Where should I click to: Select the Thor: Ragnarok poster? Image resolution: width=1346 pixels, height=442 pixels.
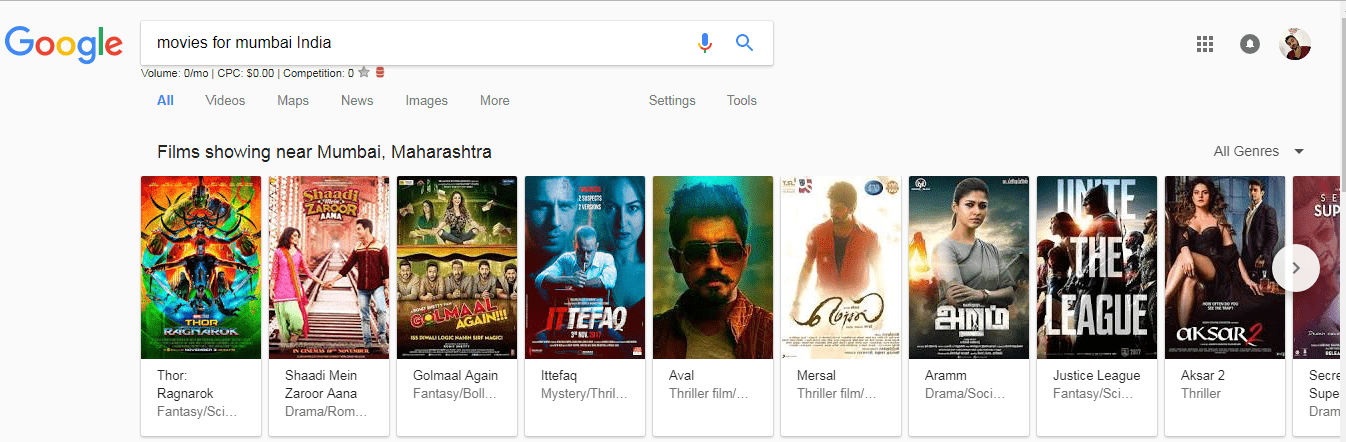coord(201,267)
